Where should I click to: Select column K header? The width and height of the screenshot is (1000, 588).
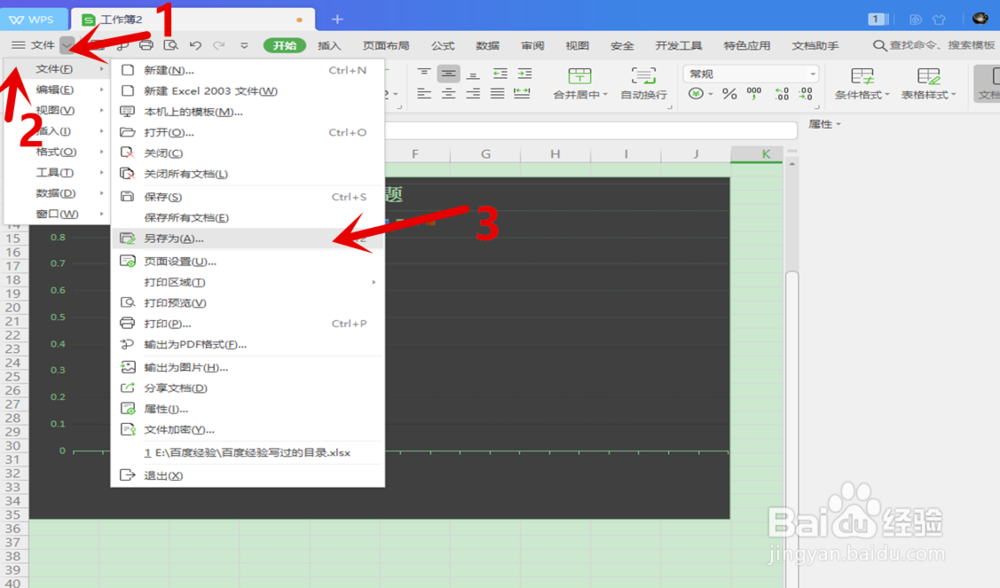[756, 154]
